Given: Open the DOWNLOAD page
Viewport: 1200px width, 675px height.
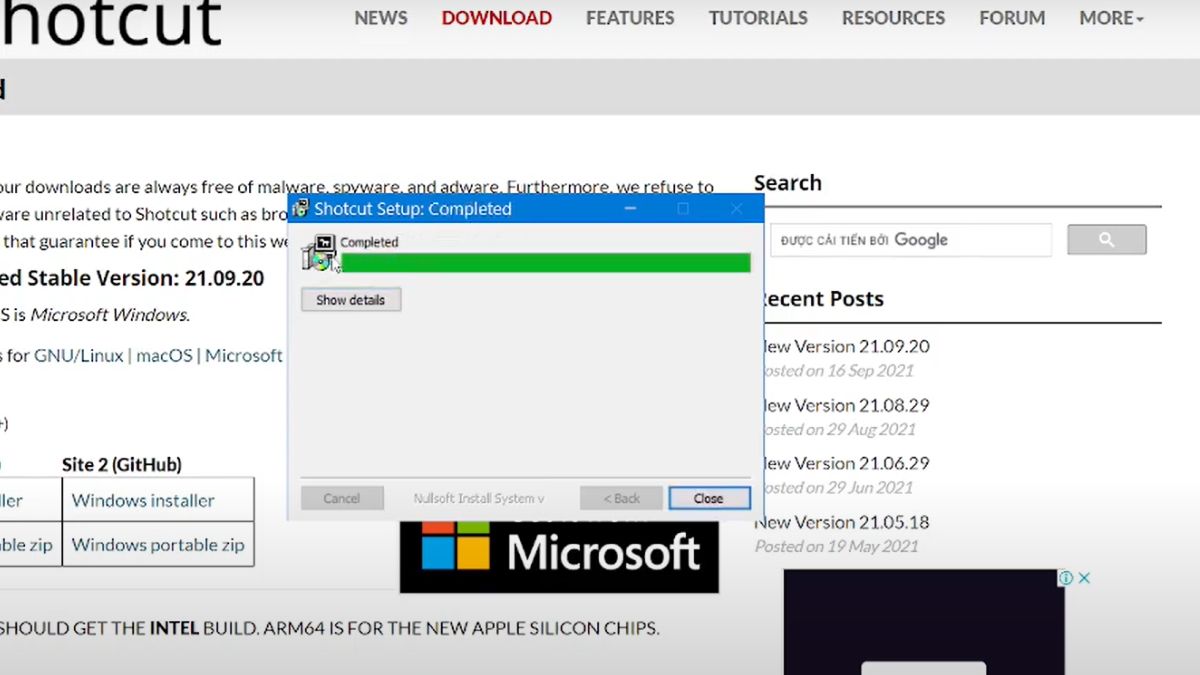Looking at the screenshot, I should pyautogui.click(x=497, y=18).
